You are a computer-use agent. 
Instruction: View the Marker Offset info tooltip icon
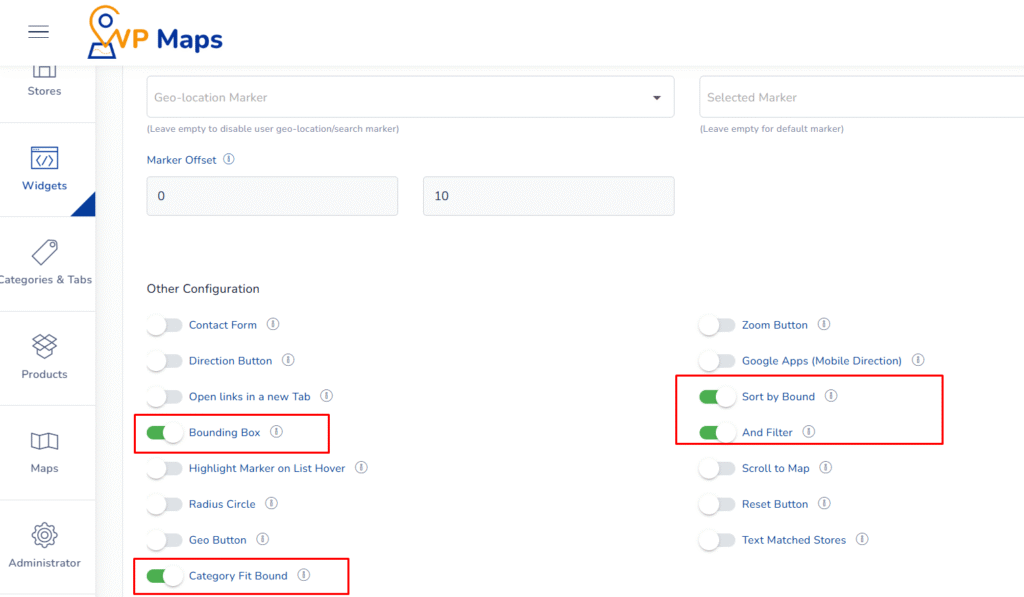(x=229, y=159)
